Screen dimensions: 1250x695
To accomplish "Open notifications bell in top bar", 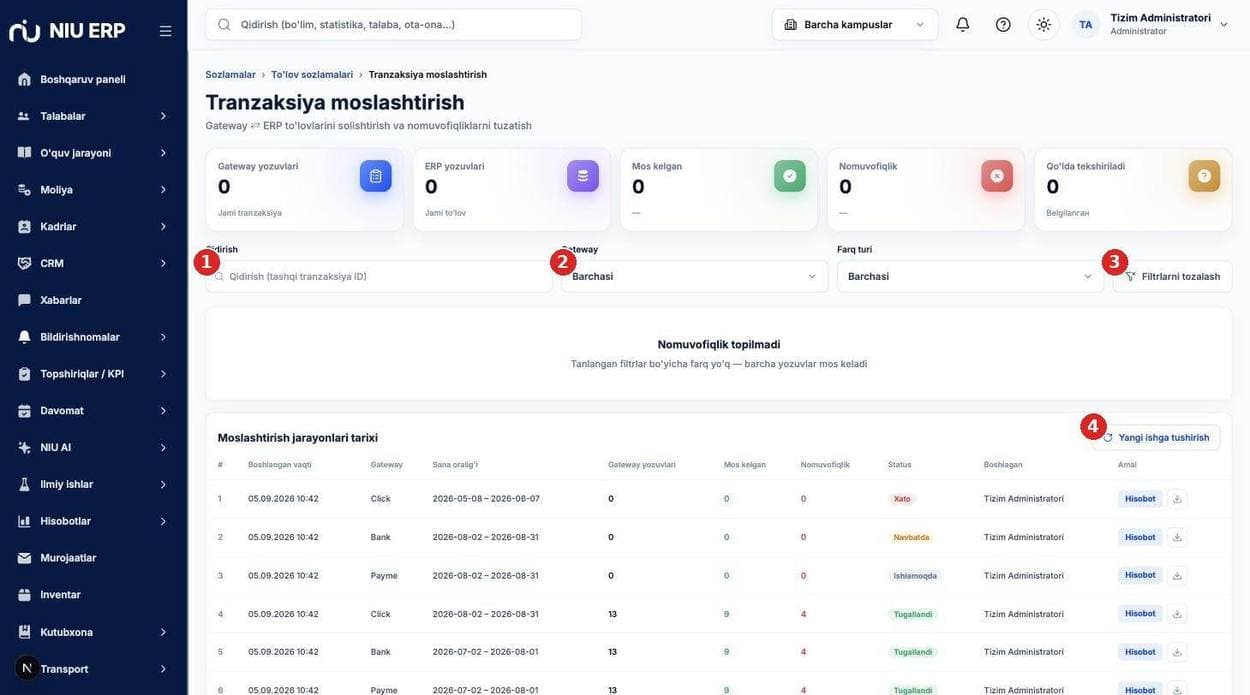I will point(963,24).
